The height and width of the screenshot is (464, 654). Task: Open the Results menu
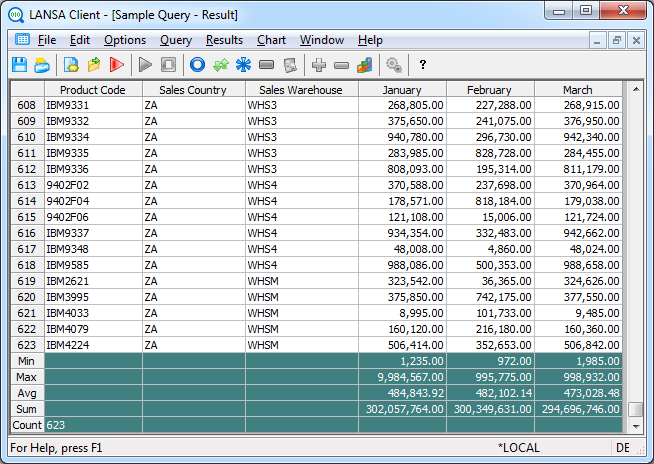(x=224, y=40)
